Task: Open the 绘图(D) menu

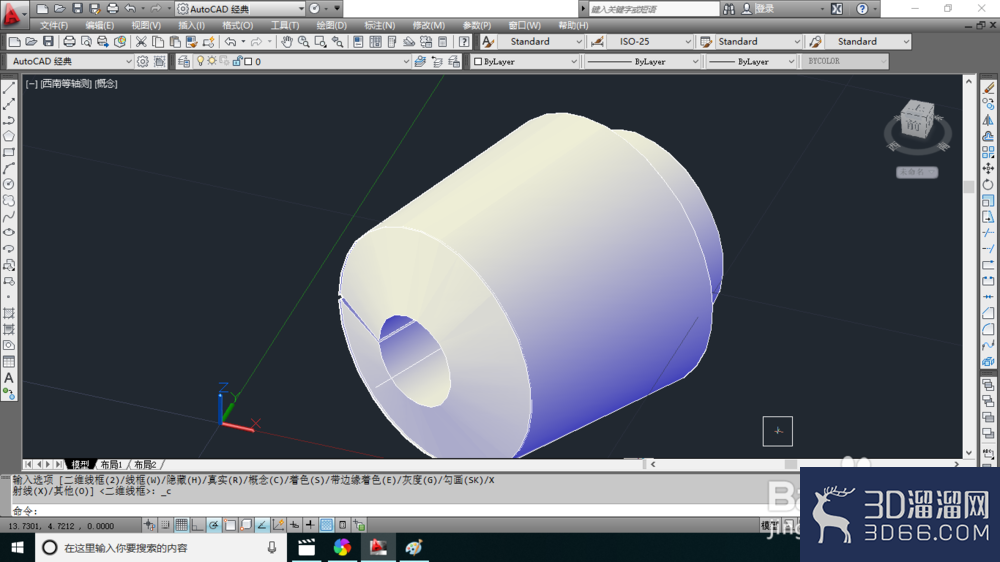Action: [x=332, y=26]
